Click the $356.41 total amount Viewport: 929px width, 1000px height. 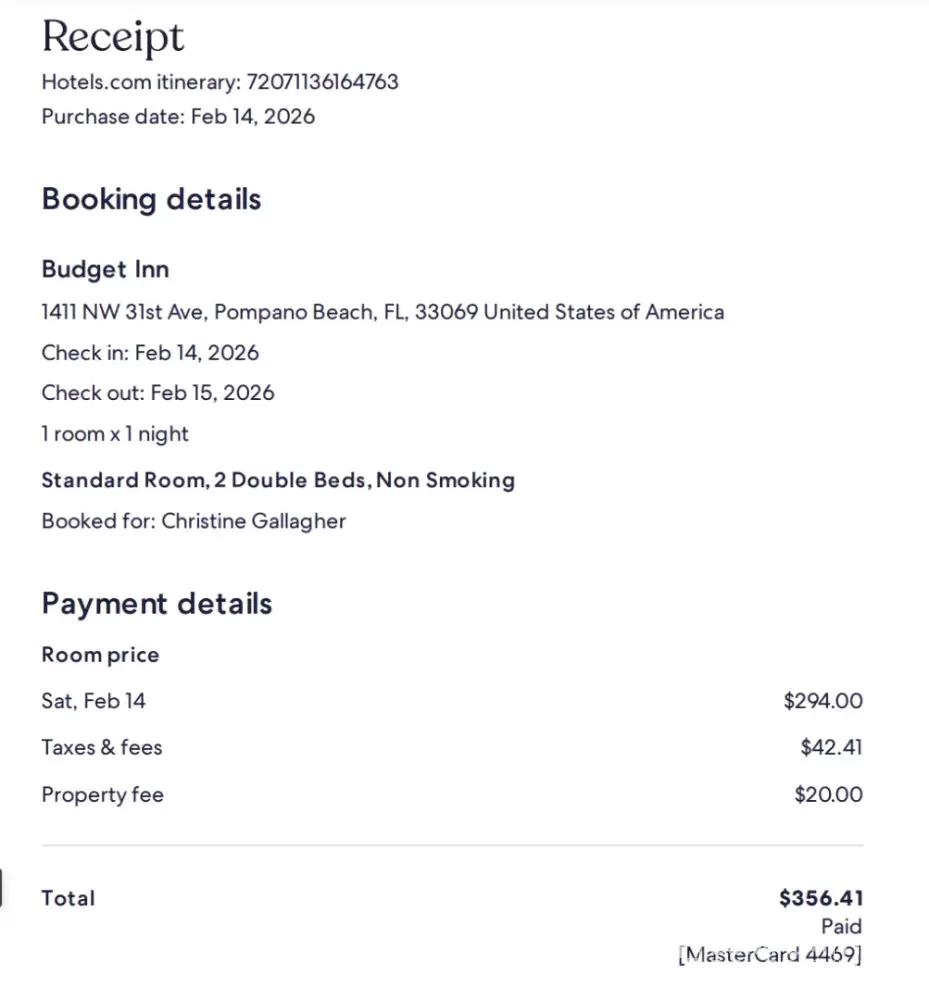click(x=821, y=898)
